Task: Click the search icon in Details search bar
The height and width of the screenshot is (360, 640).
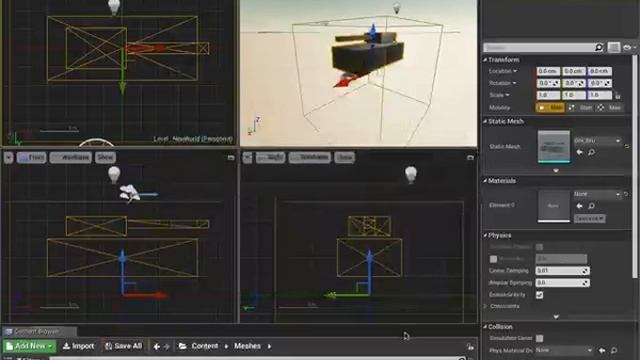Action: 599,47
